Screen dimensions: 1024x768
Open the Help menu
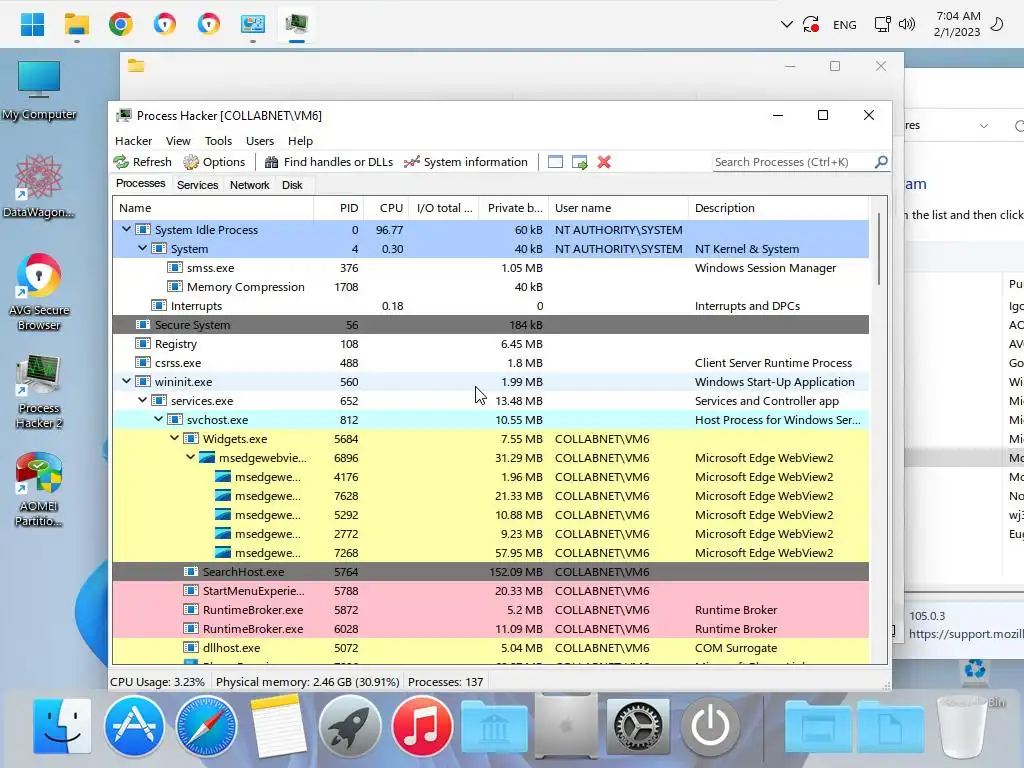coord(300,141)
